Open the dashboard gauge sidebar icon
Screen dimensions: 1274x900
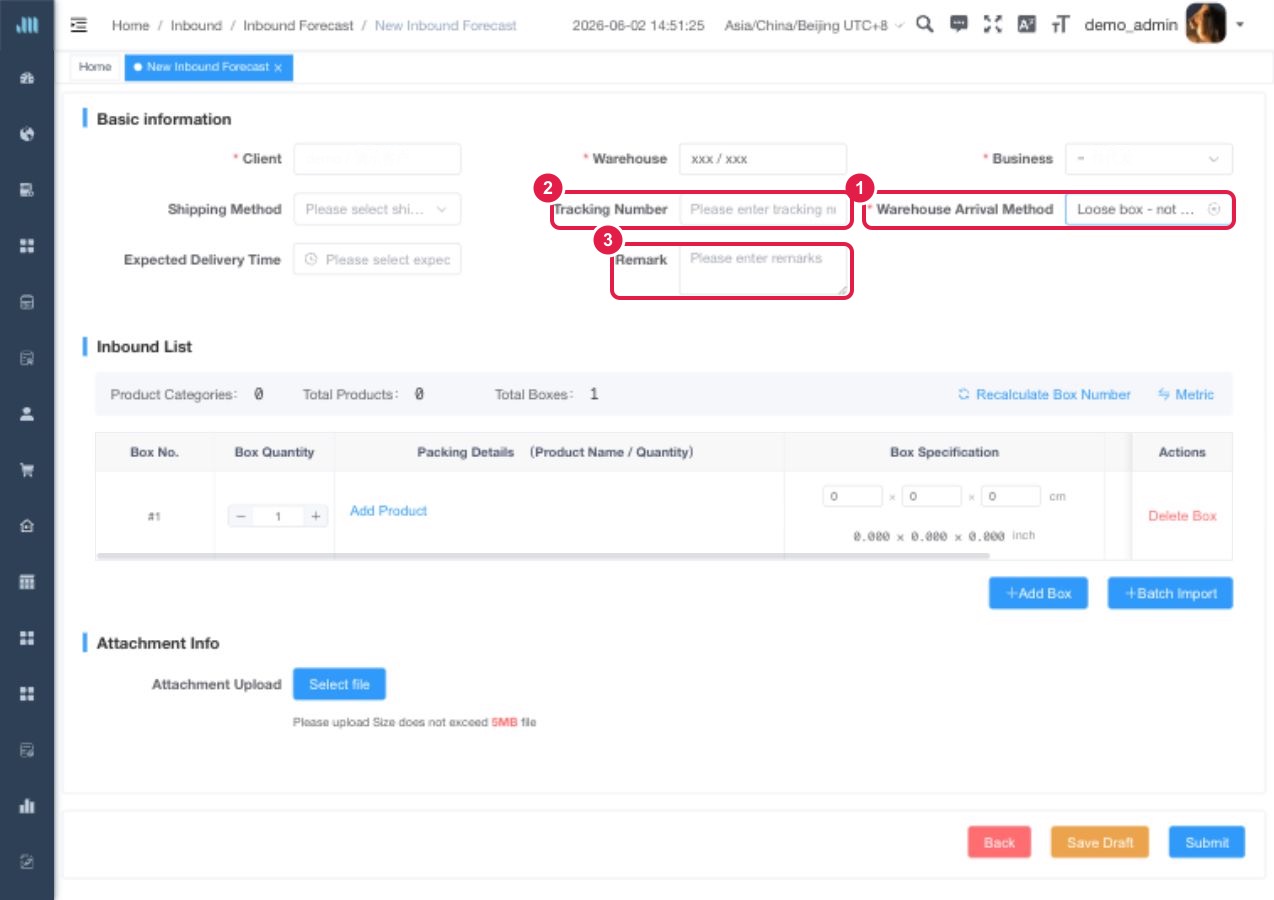(x=28, y=78)
